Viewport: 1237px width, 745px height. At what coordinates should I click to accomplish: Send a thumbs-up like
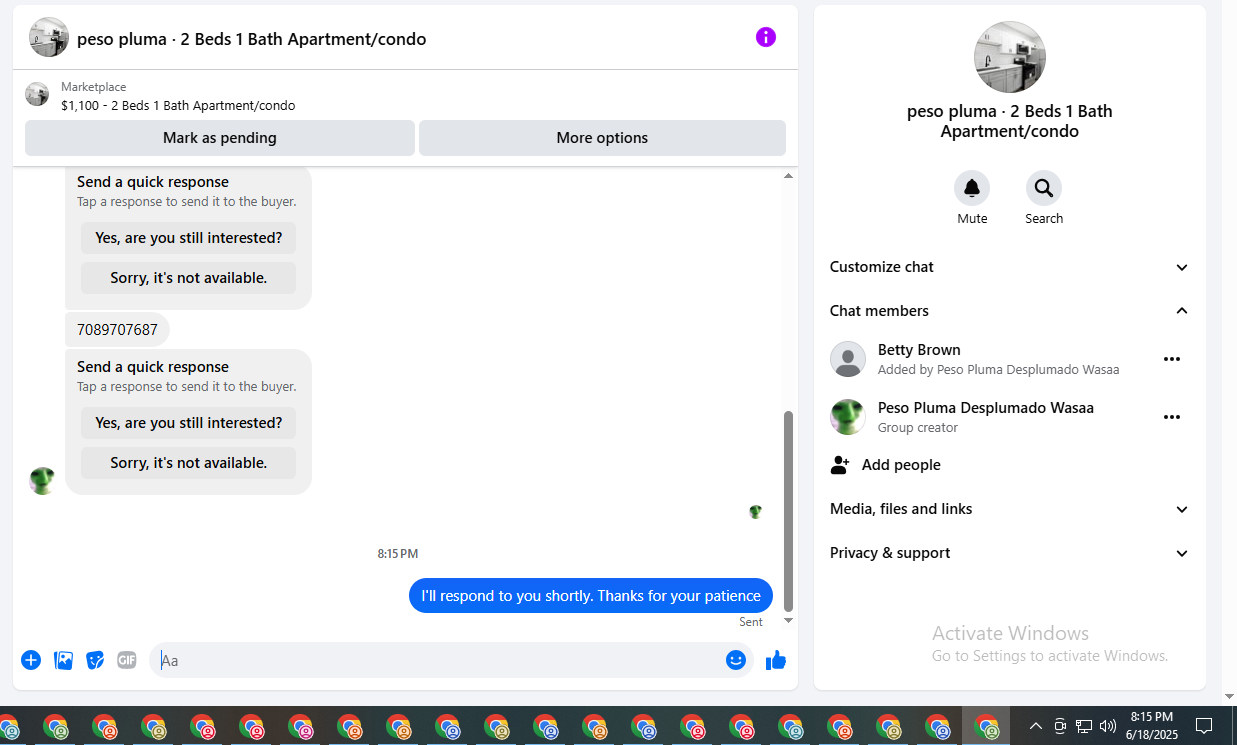tap(776, 660)
